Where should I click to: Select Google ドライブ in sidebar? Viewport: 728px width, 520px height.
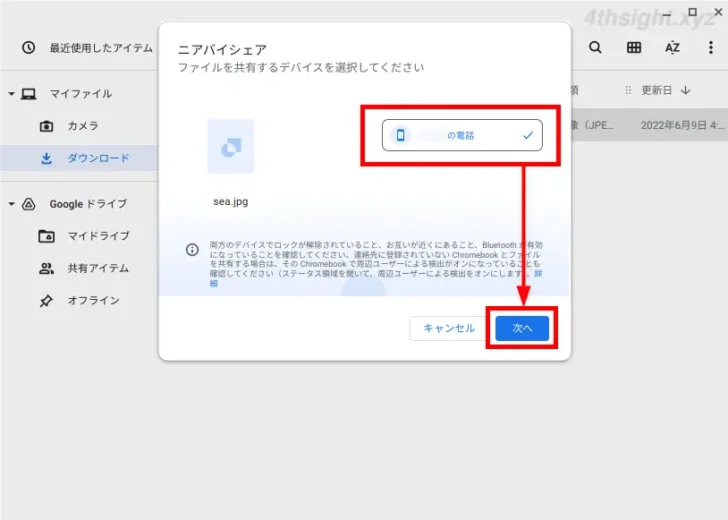point(88,204)
